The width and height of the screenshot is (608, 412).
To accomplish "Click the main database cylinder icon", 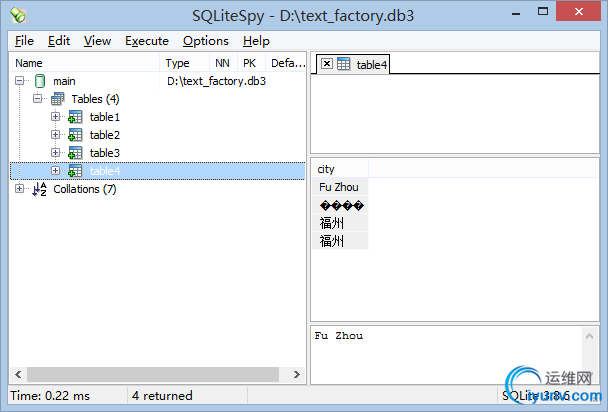I will point(40,81).
